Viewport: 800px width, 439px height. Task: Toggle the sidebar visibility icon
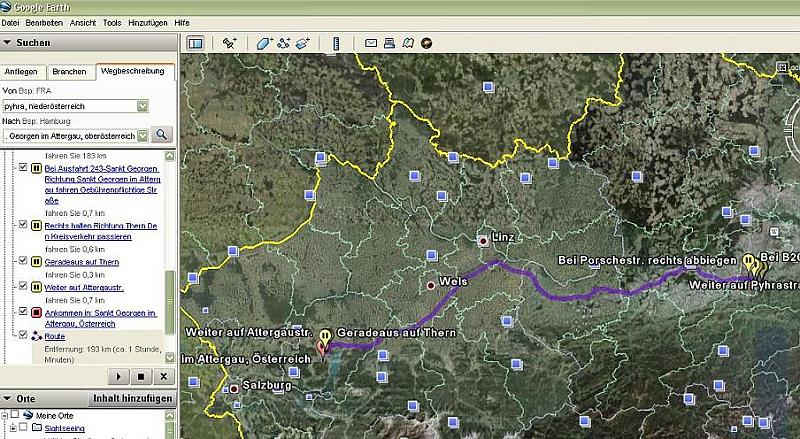tap(195, 43)
